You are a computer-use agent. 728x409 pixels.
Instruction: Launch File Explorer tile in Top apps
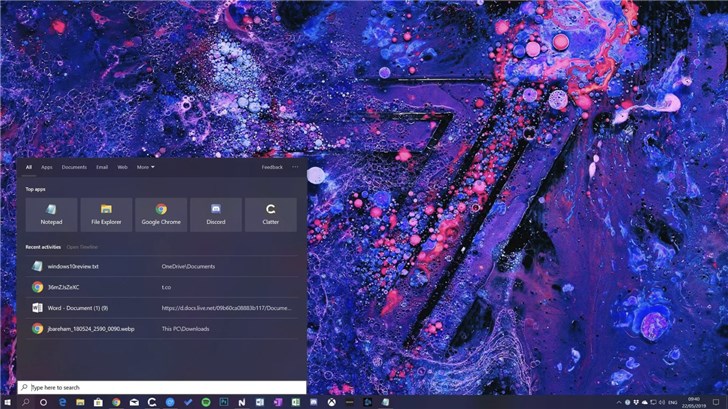(106, 214)
